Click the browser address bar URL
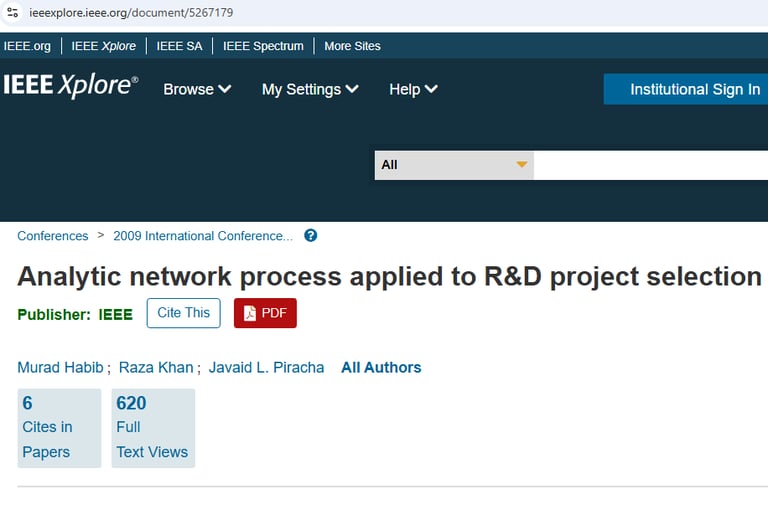Image resolution: width=768 pixels, height=510 pixels. [x=131, y=12]
